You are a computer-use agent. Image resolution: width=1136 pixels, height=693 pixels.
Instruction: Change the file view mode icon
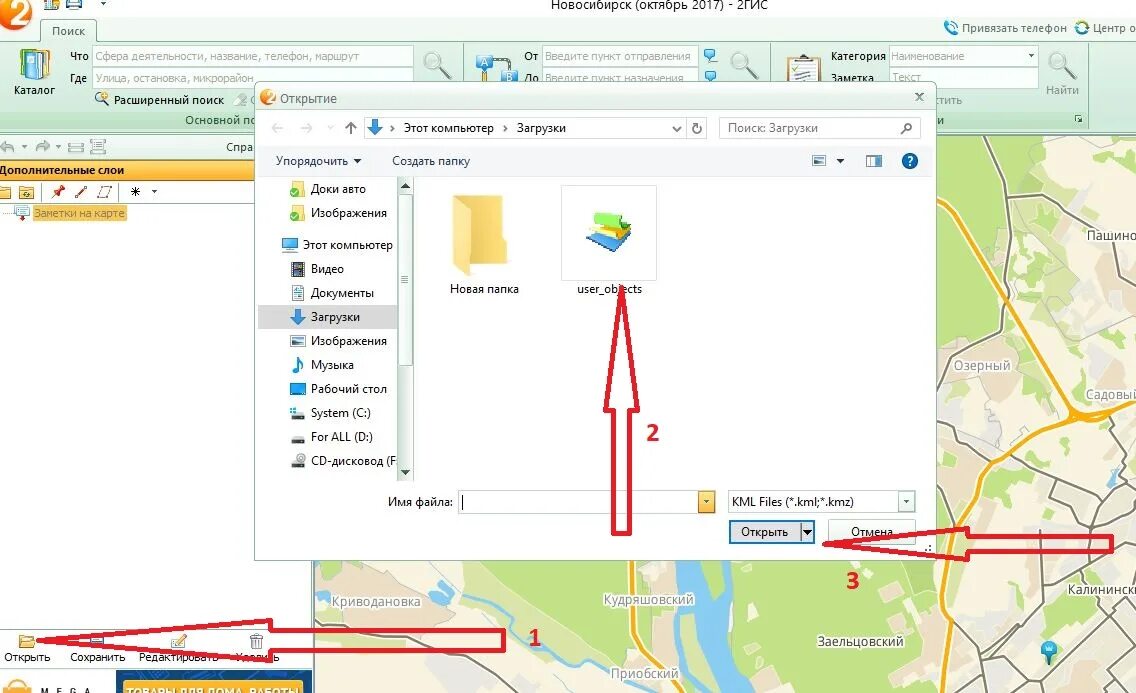(x=819, y=161)
